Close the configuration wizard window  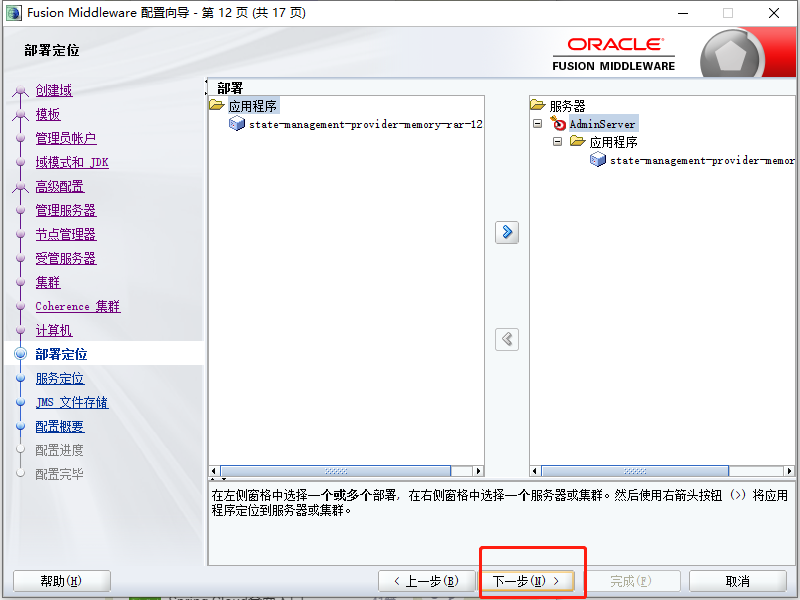(774, 13)
